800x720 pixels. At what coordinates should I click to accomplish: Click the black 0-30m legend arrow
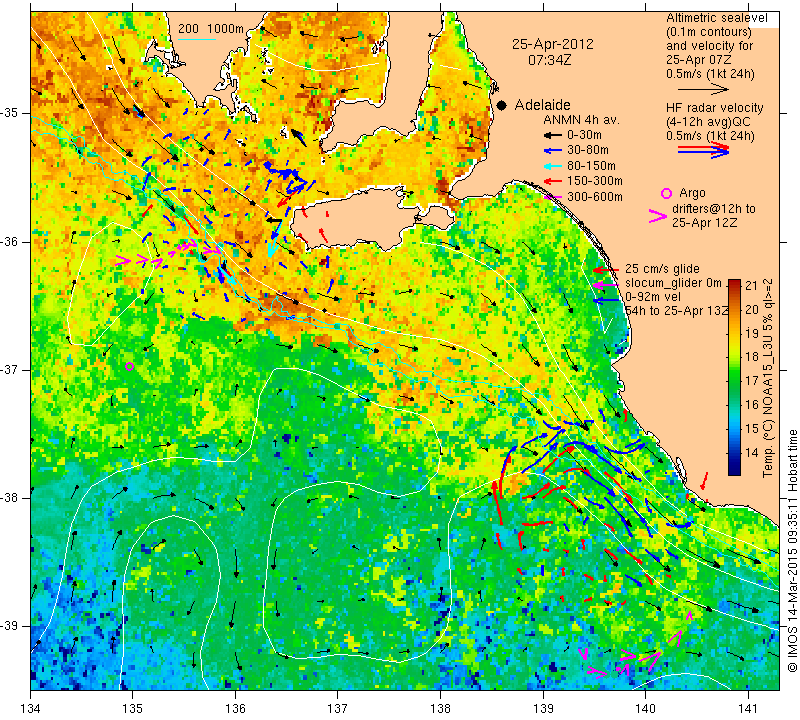click(552, 135)
